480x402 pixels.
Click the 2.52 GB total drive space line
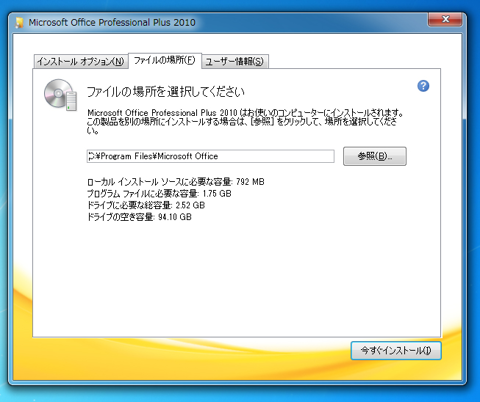146,205
